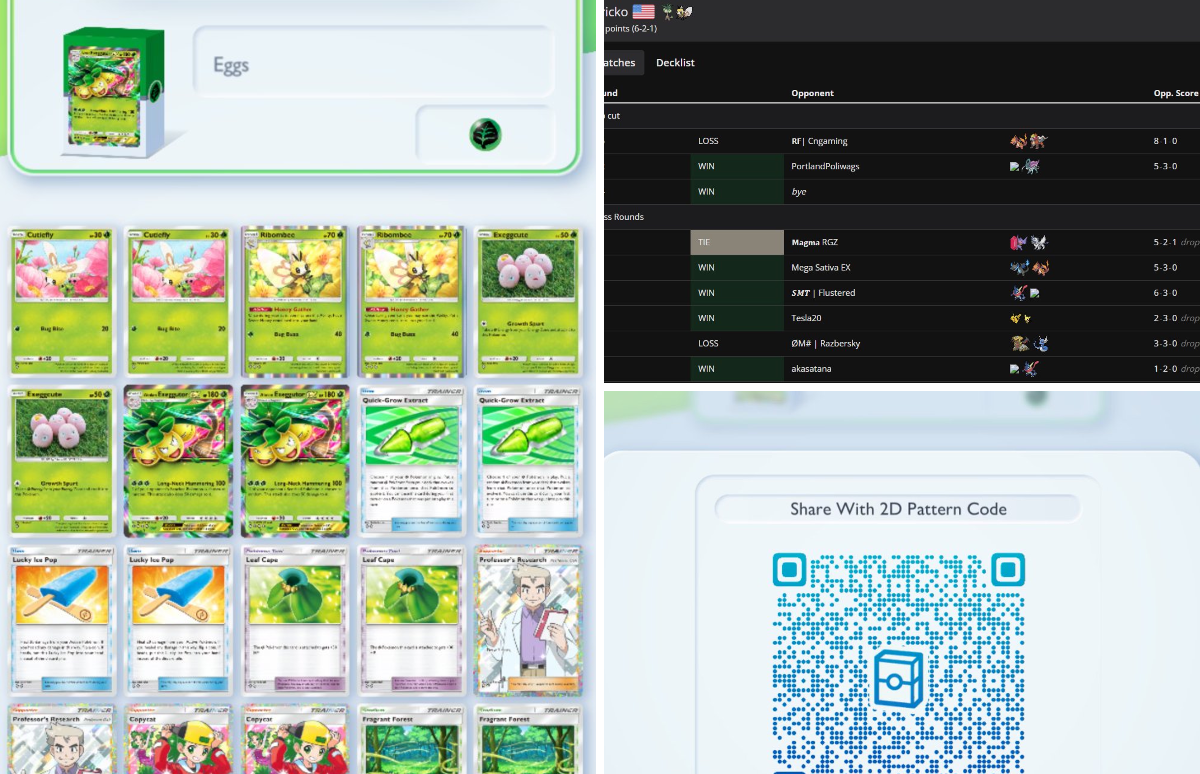Click the deck icons in akasatana row
Viewport: 1200px width, 774px height.
(x=1025, y=369)
